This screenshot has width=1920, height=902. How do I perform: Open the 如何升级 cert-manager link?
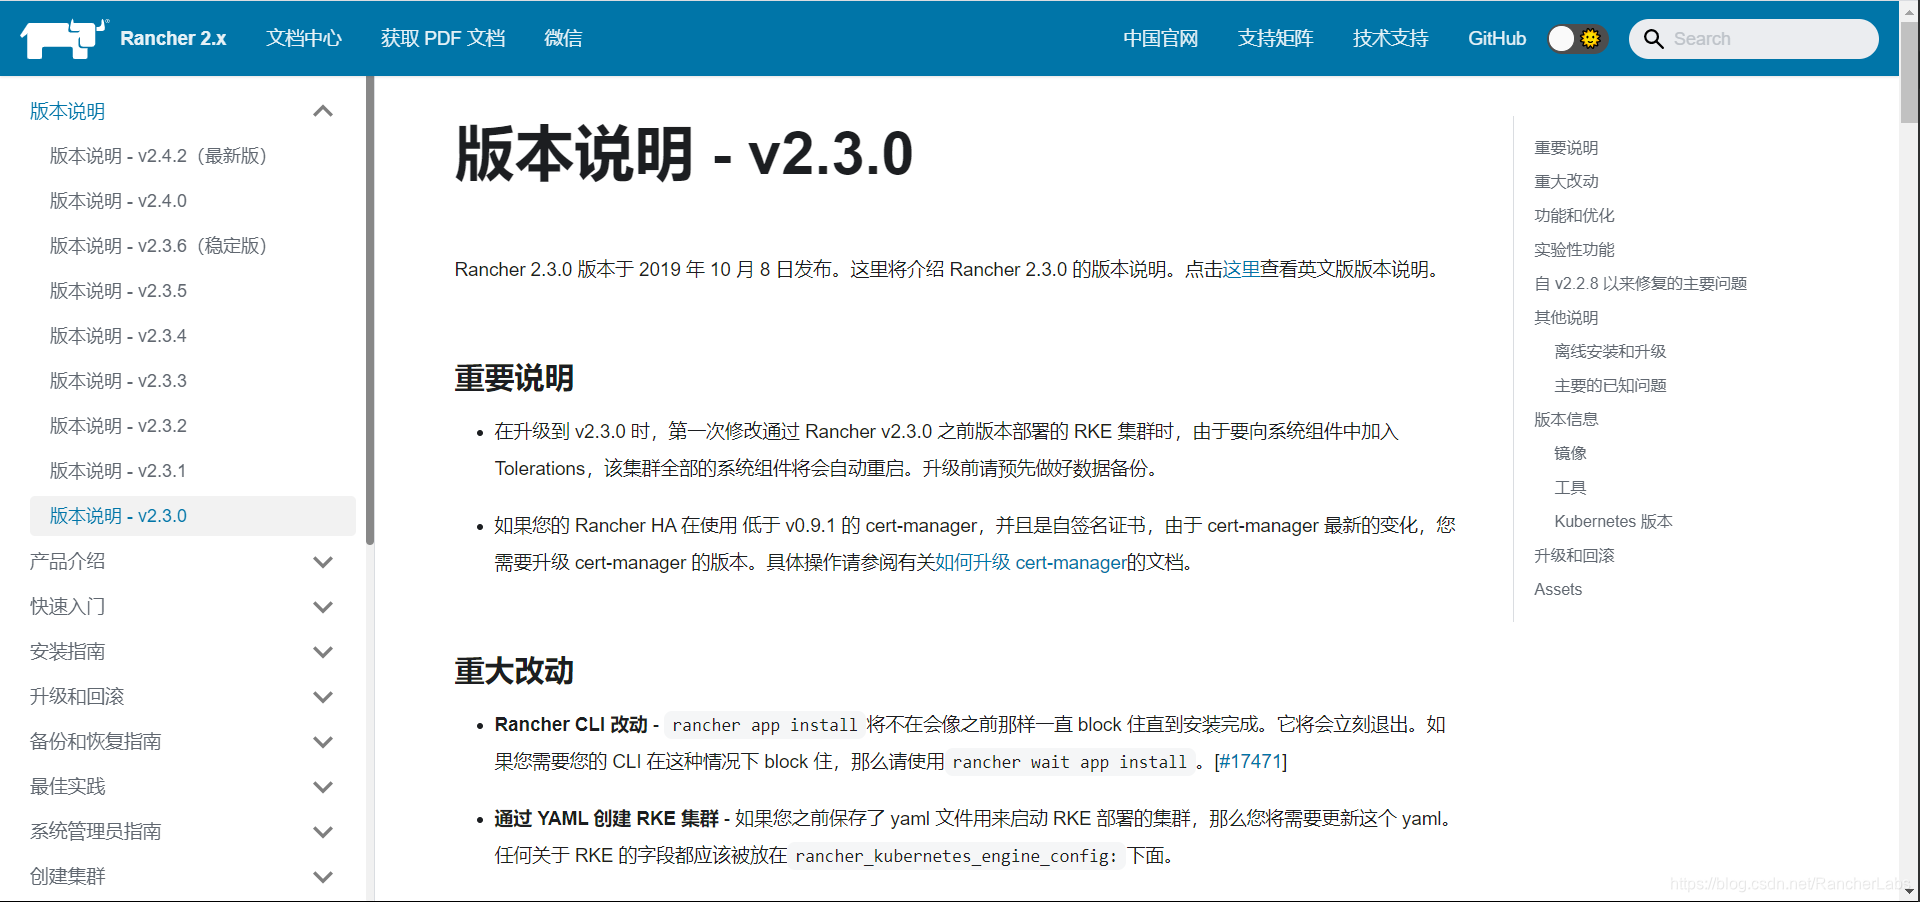[x=1030, y=562]
